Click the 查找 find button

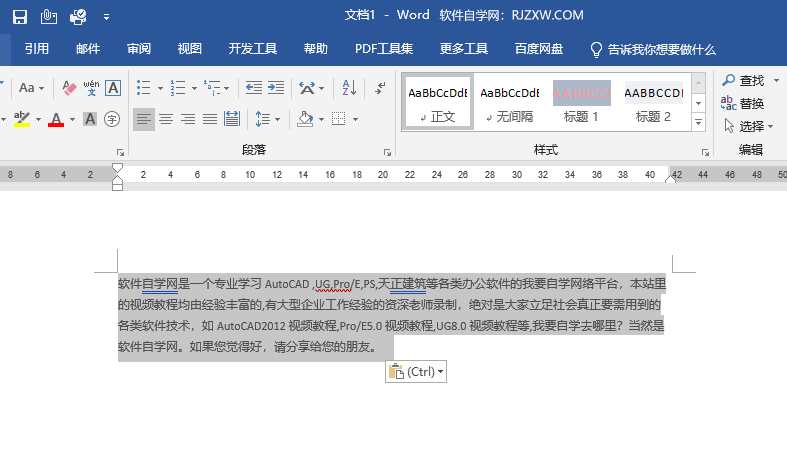click(x=743, y=80)
